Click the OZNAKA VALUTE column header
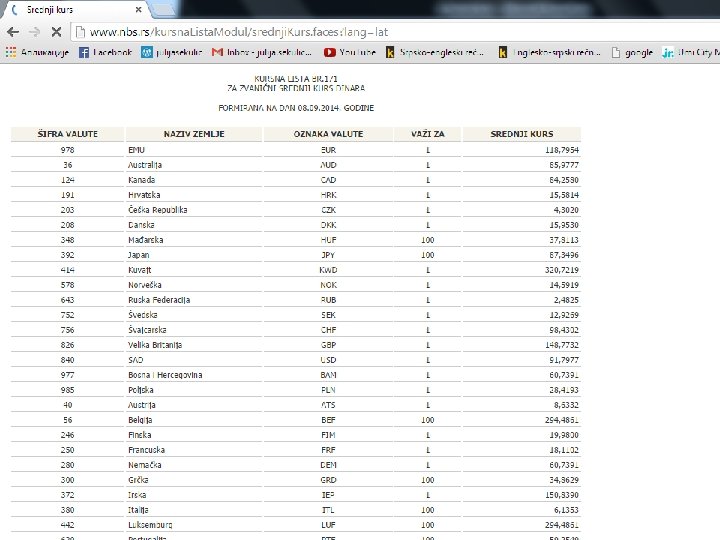 (328, 134)
